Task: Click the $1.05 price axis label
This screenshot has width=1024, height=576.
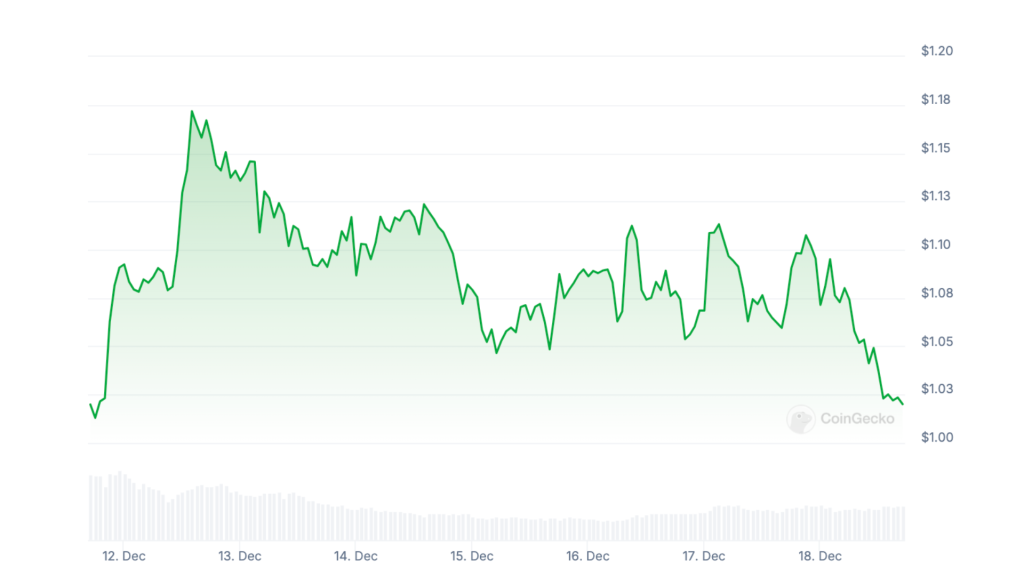Action: coord(936,341)
